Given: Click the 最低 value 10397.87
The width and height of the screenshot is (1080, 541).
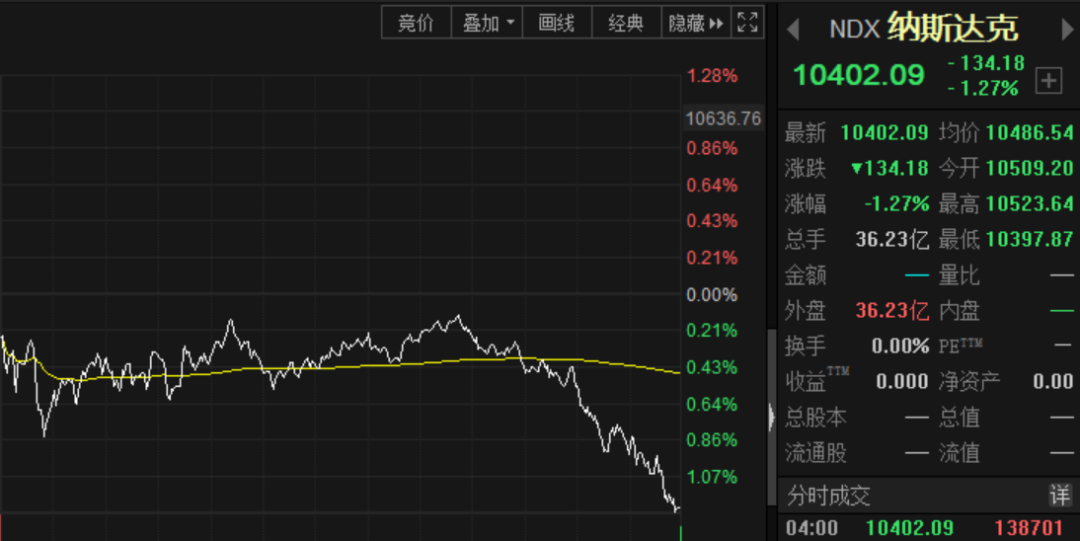Looking at the screenshot, I should (x=1030, y=239).
